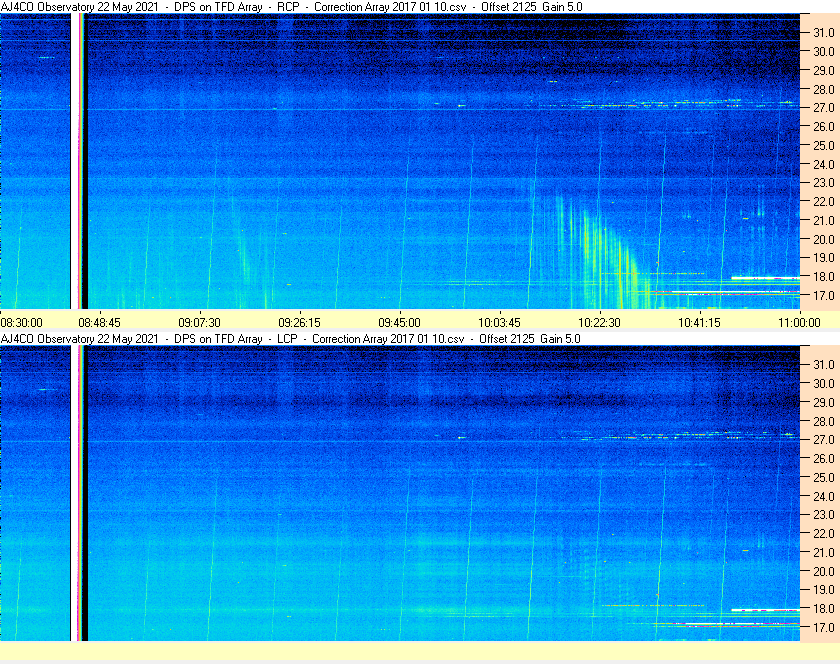Click the 29.0 frequency label on LCP plot
This screenshot has height=664, width=840.
pos(824,402)
